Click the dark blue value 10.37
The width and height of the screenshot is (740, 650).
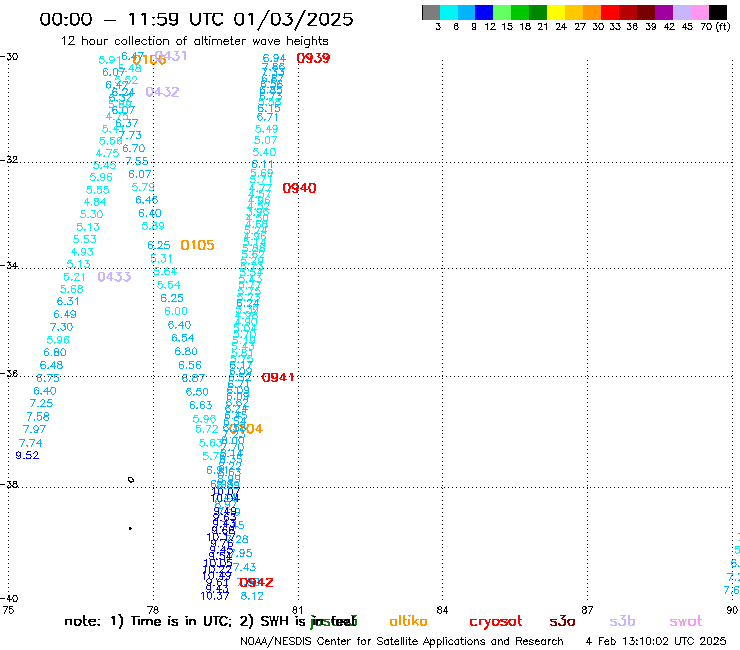[215, 596]
